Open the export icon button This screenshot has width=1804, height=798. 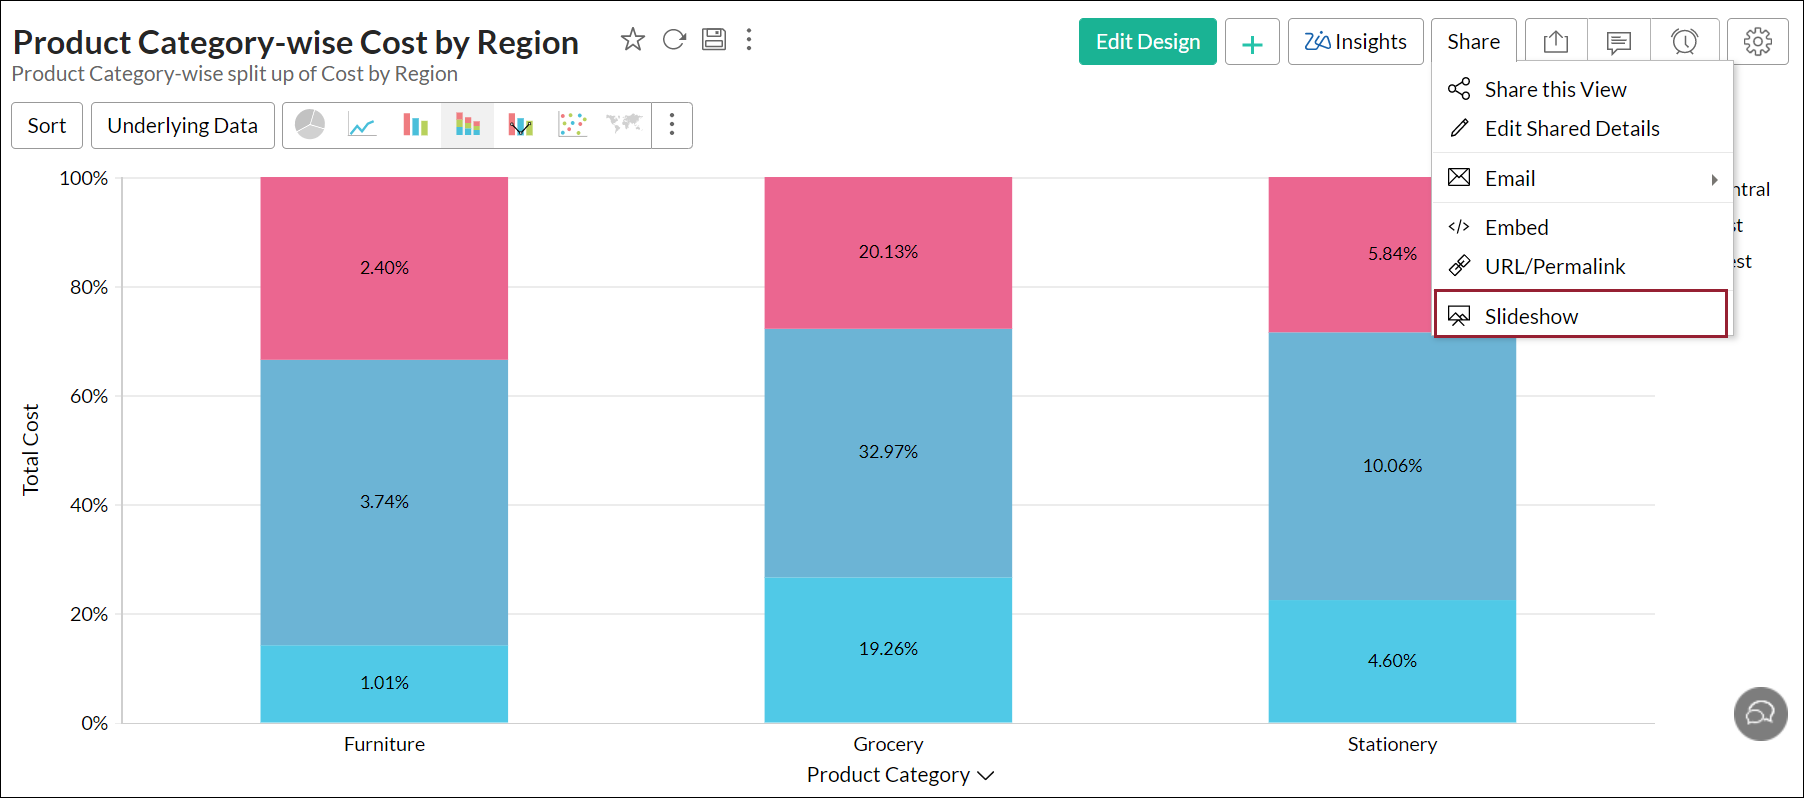coord(1555,42)
